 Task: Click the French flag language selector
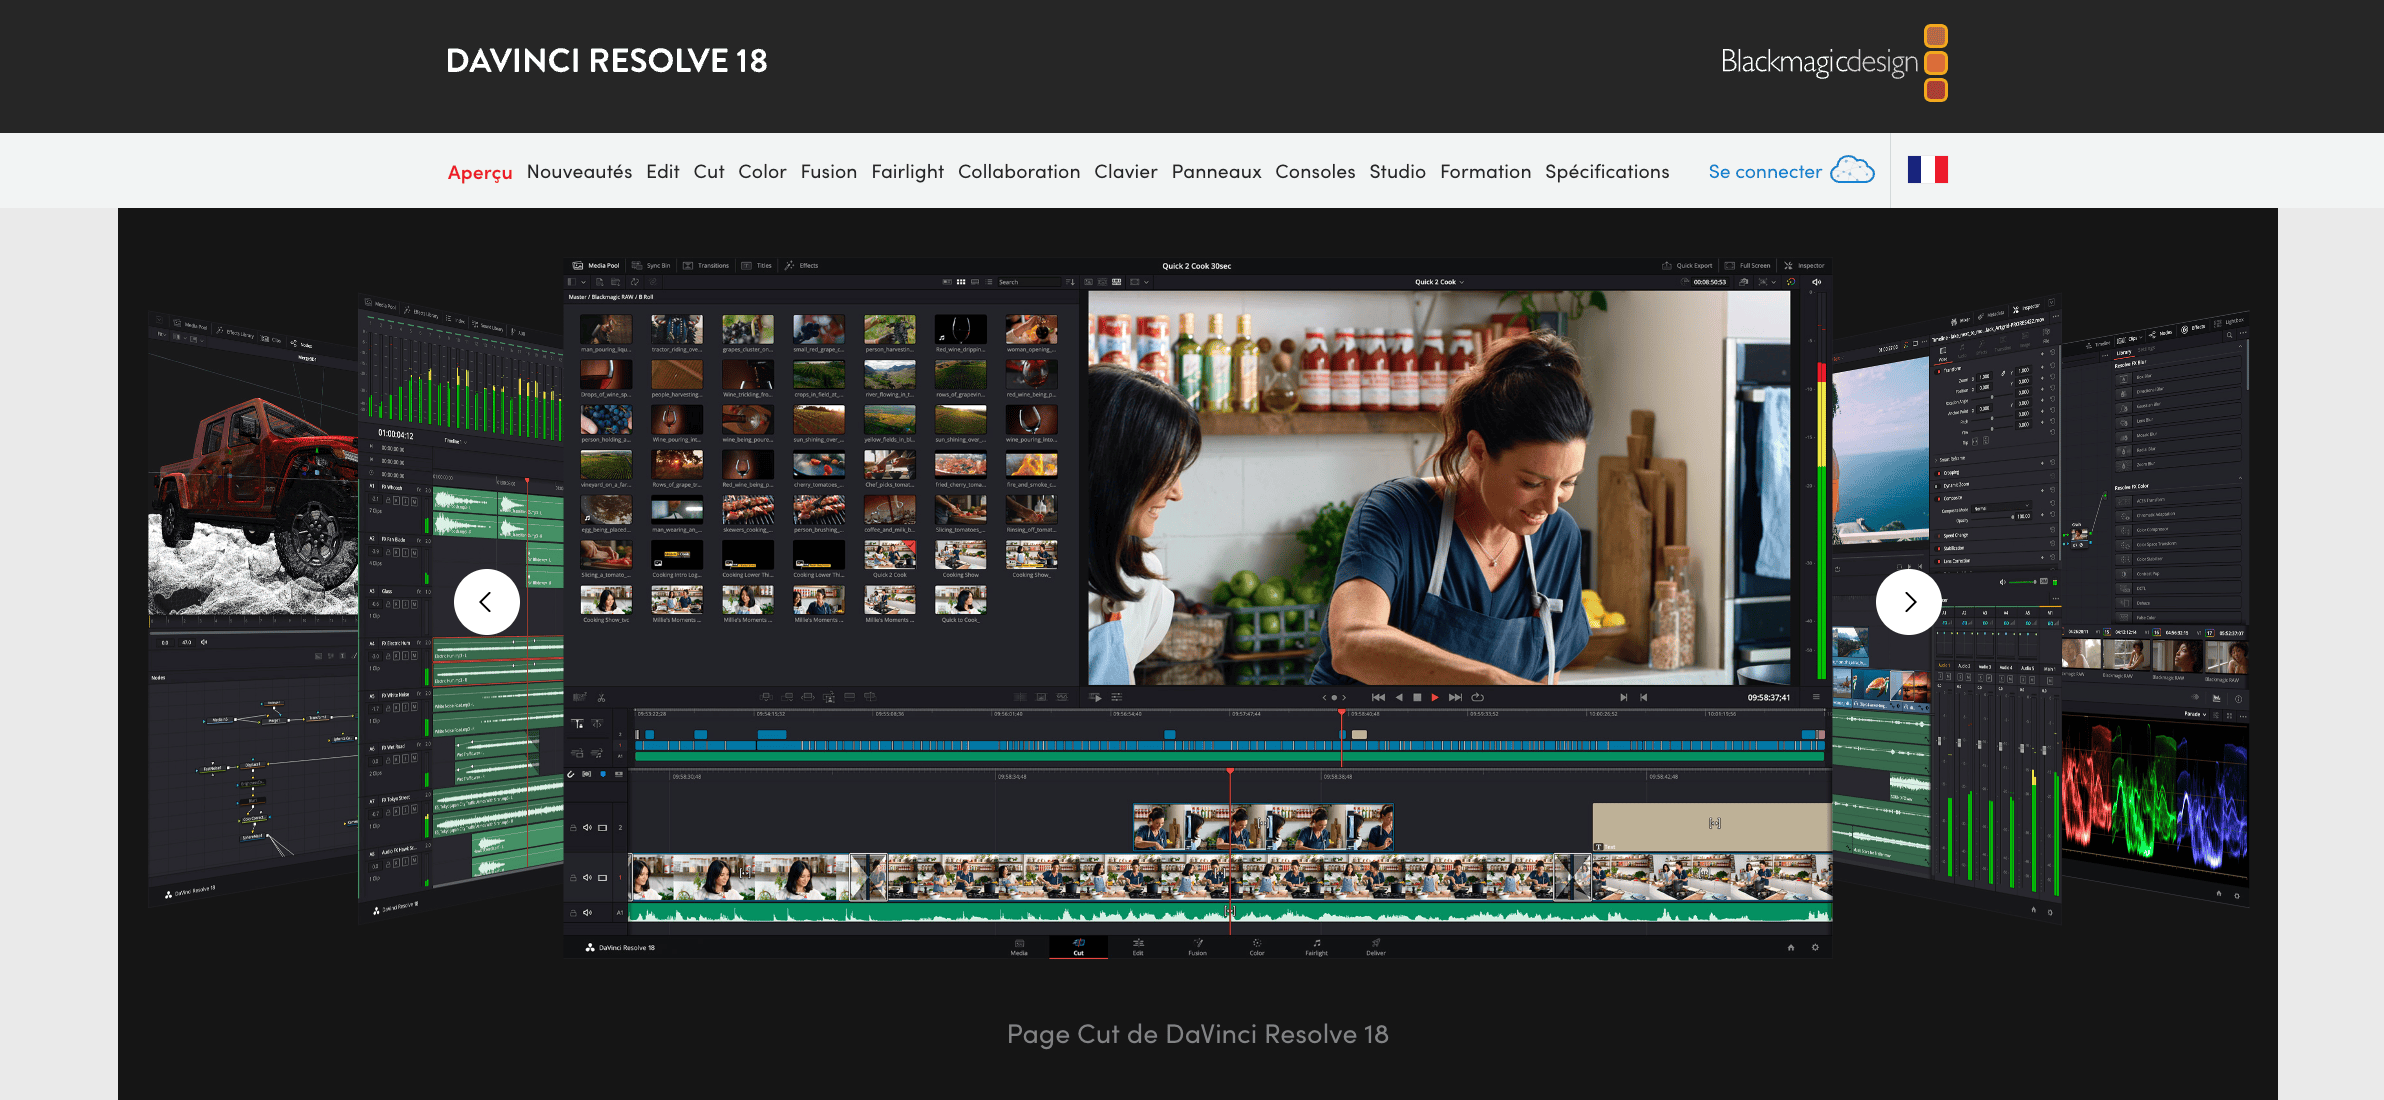tap(1926, 170)
